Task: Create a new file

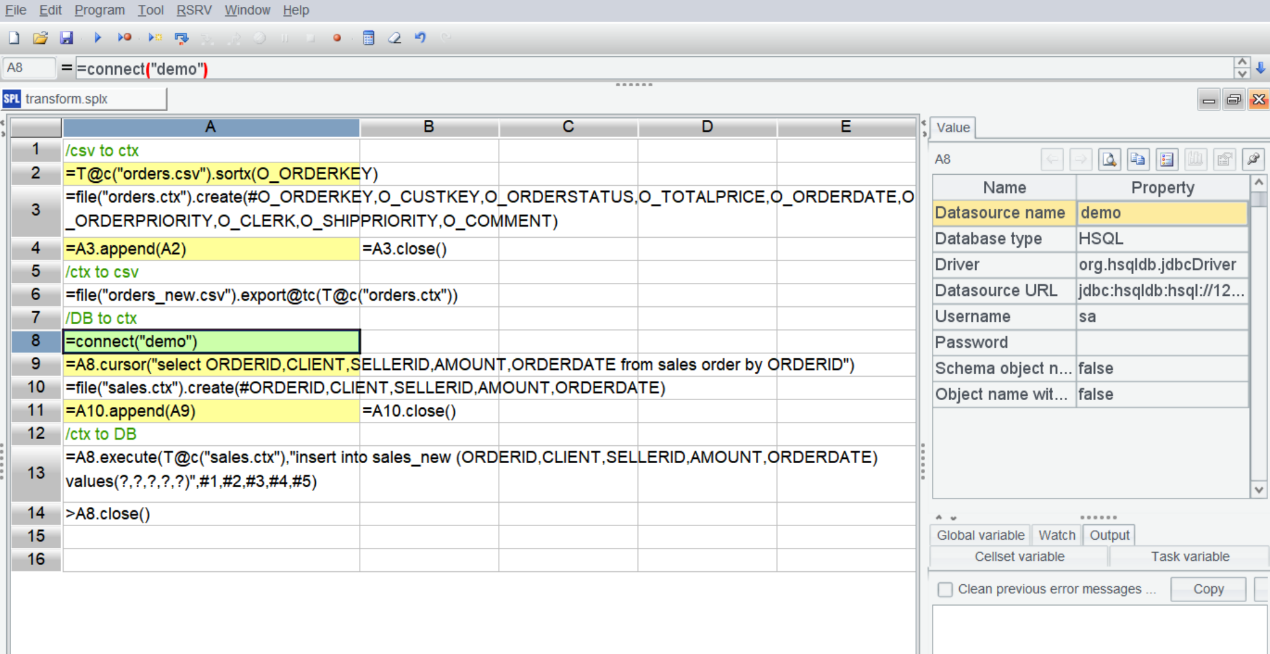Action: [13, 36]
